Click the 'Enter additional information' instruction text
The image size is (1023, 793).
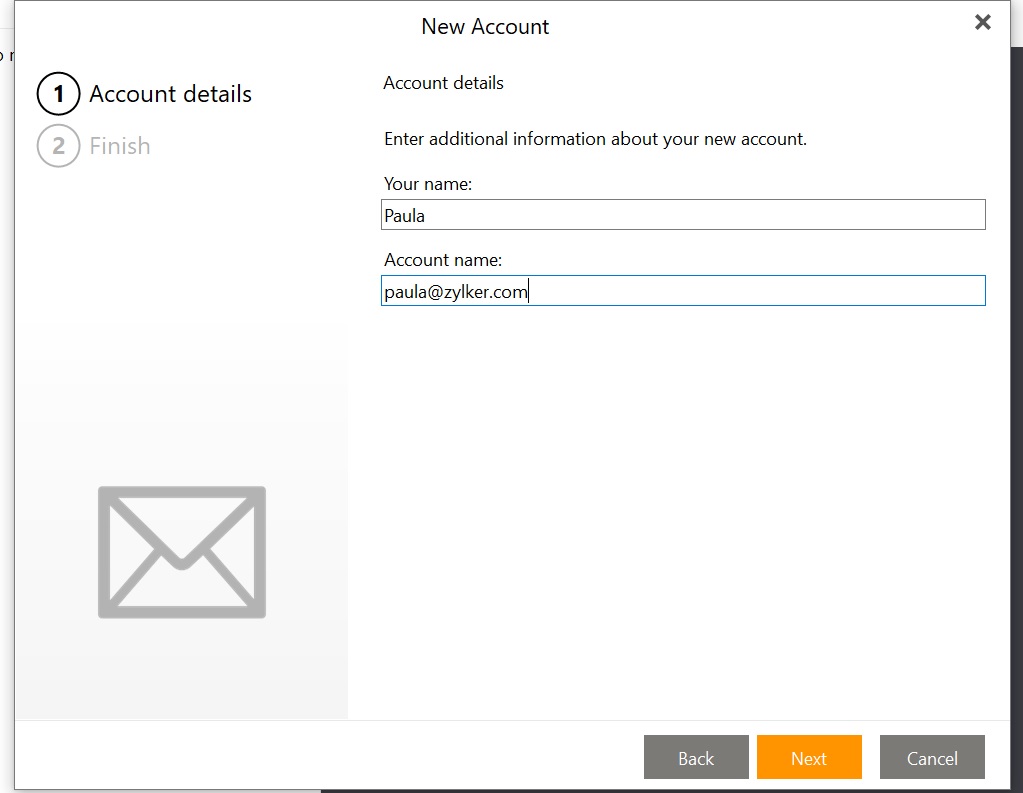coord(595,139)
